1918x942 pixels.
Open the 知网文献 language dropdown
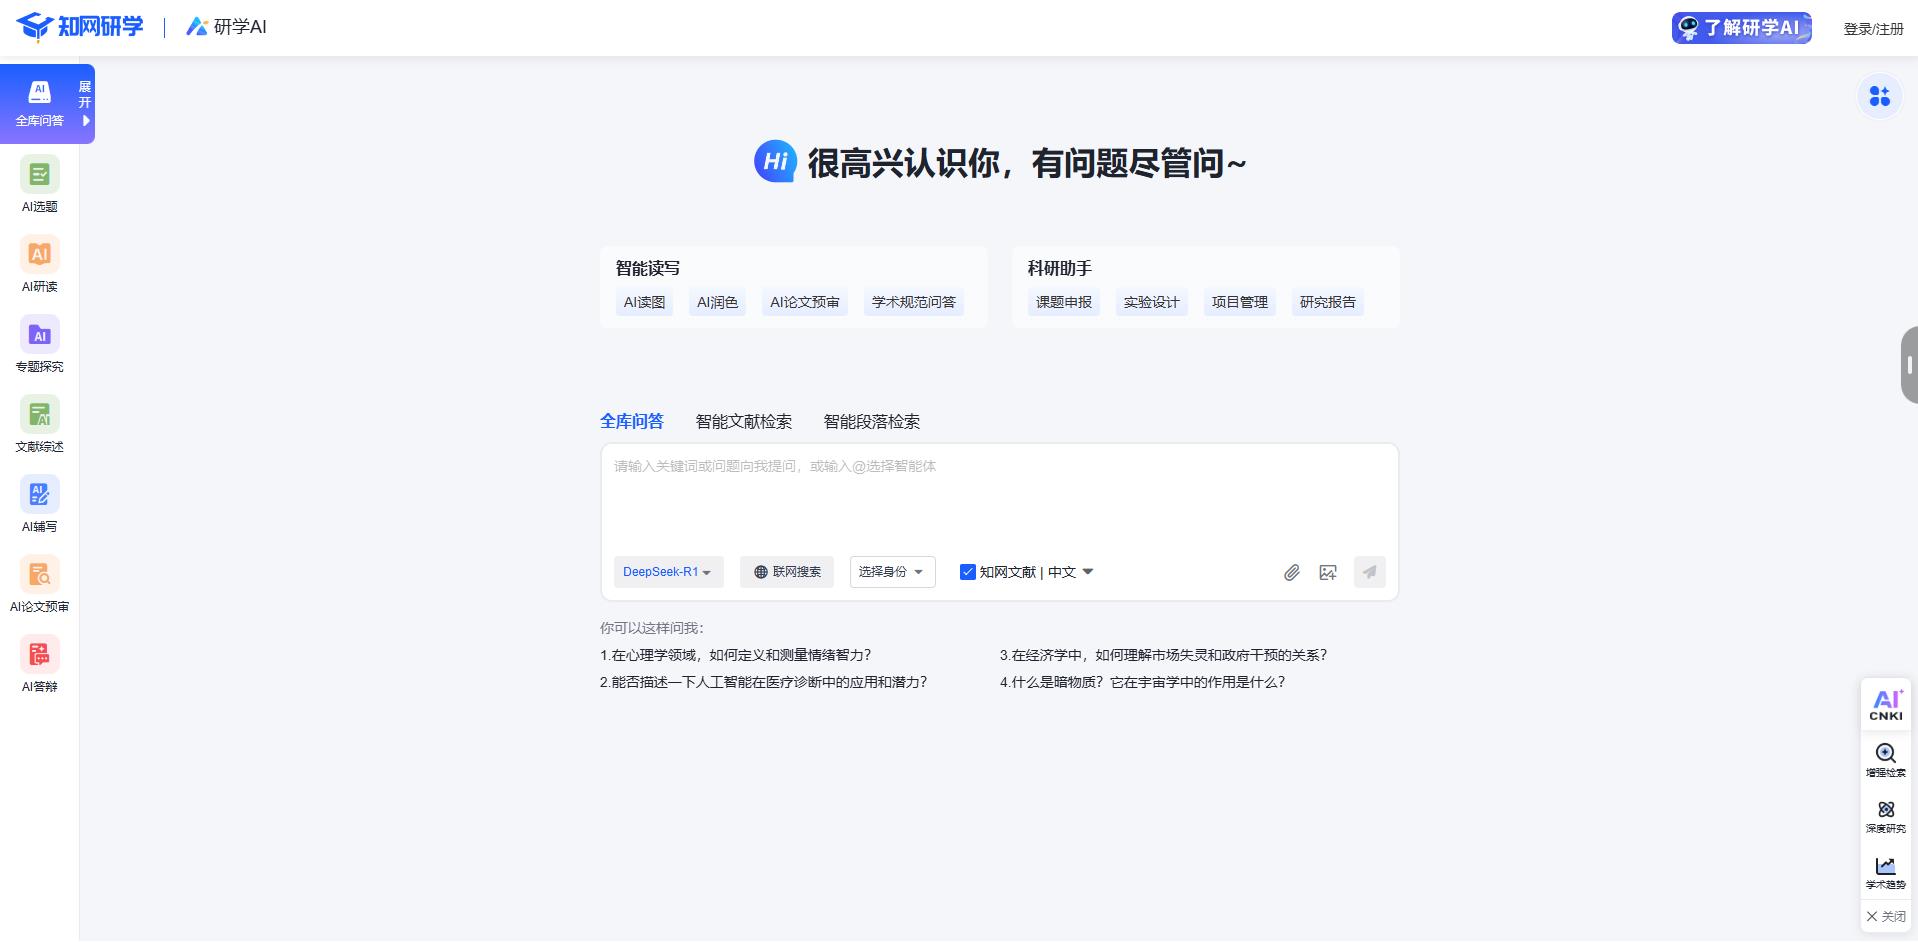[1086, 572]
